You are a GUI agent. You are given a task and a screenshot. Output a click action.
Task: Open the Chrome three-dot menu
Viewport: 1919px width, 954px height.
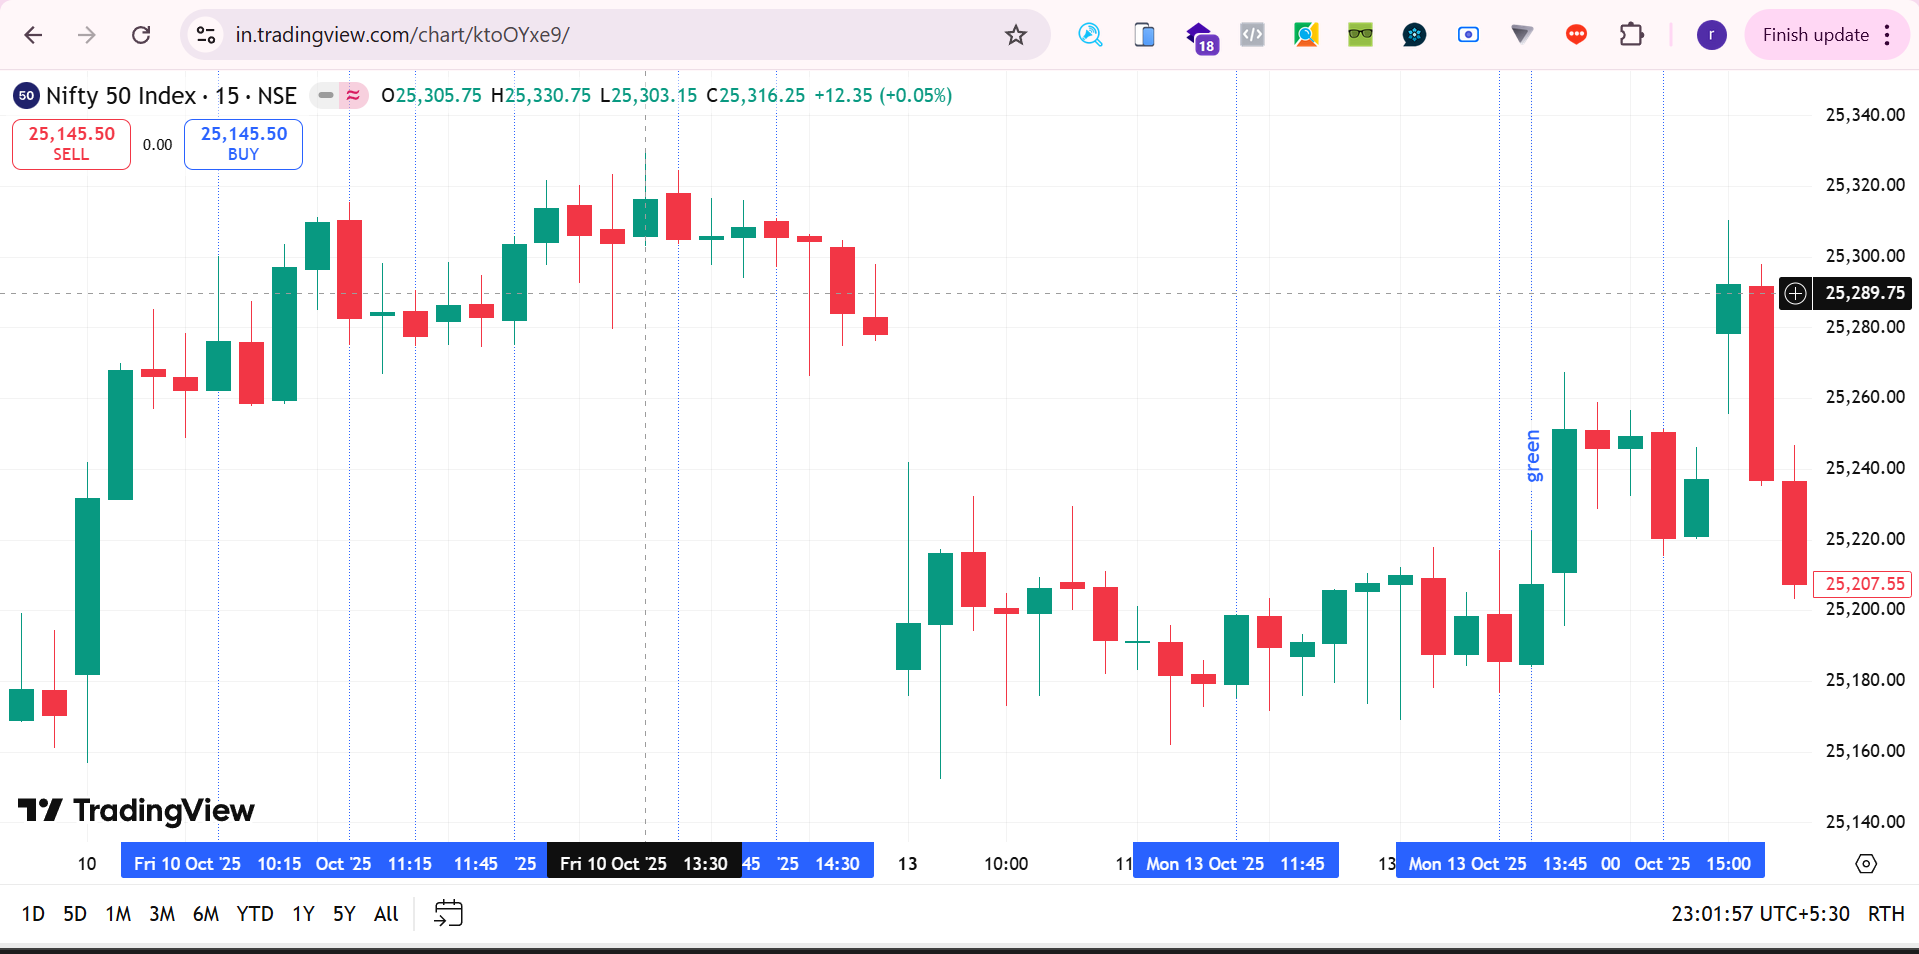click(1887, 35)
